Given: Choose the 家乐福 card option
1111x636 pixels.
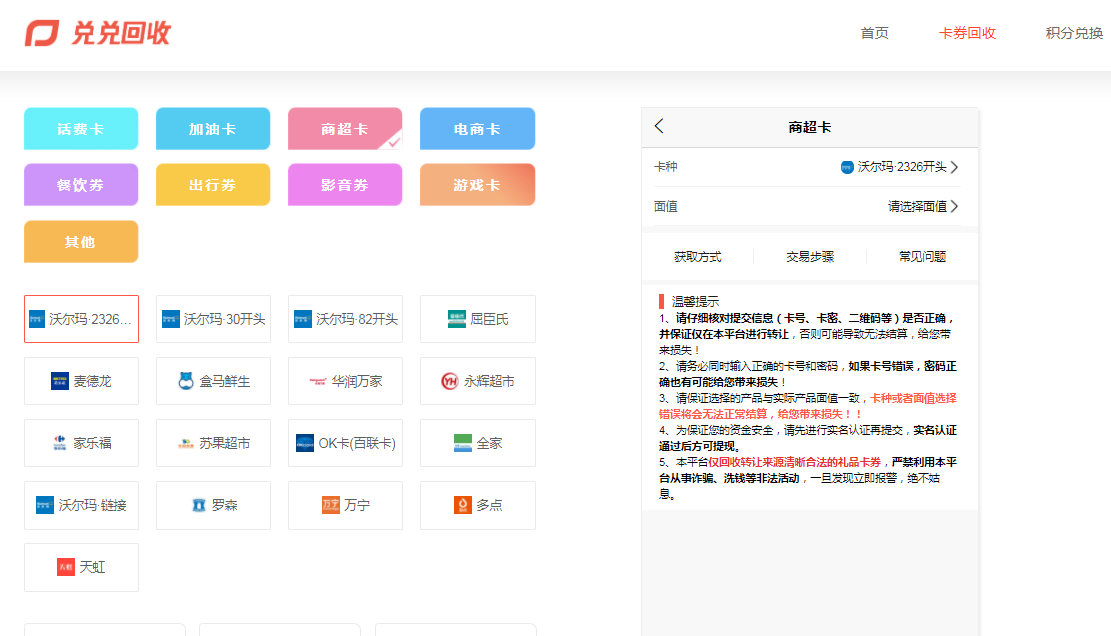Looking at the screenshot, I should 81,443.
